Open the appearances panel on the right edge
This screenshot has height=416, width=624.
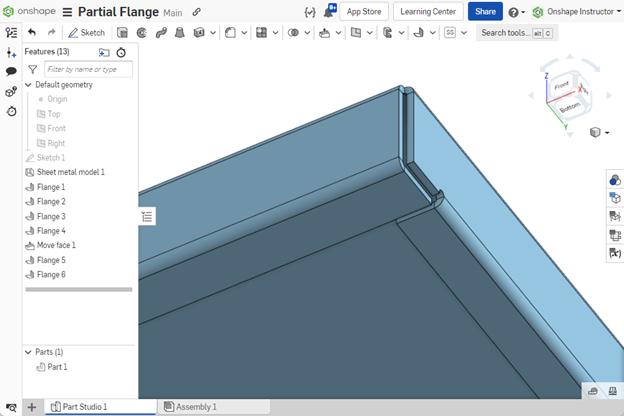coord(614,179)
